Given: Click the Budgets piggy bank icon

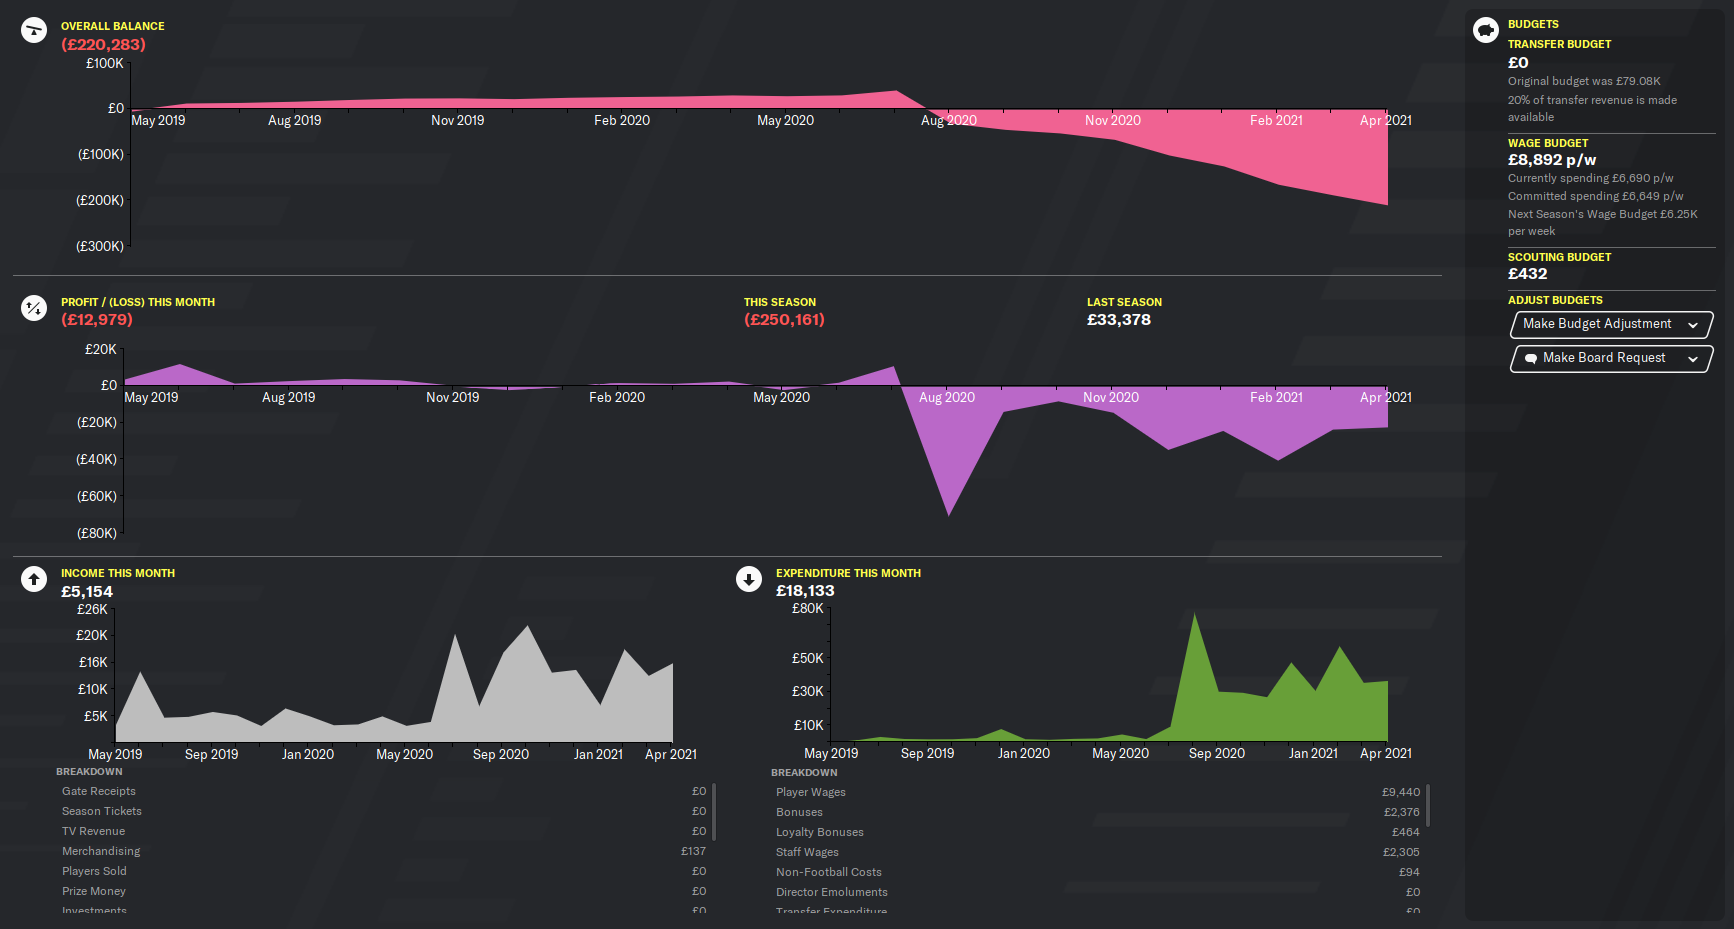Looking at the screenshot, I should click(x=1486, y=30).
